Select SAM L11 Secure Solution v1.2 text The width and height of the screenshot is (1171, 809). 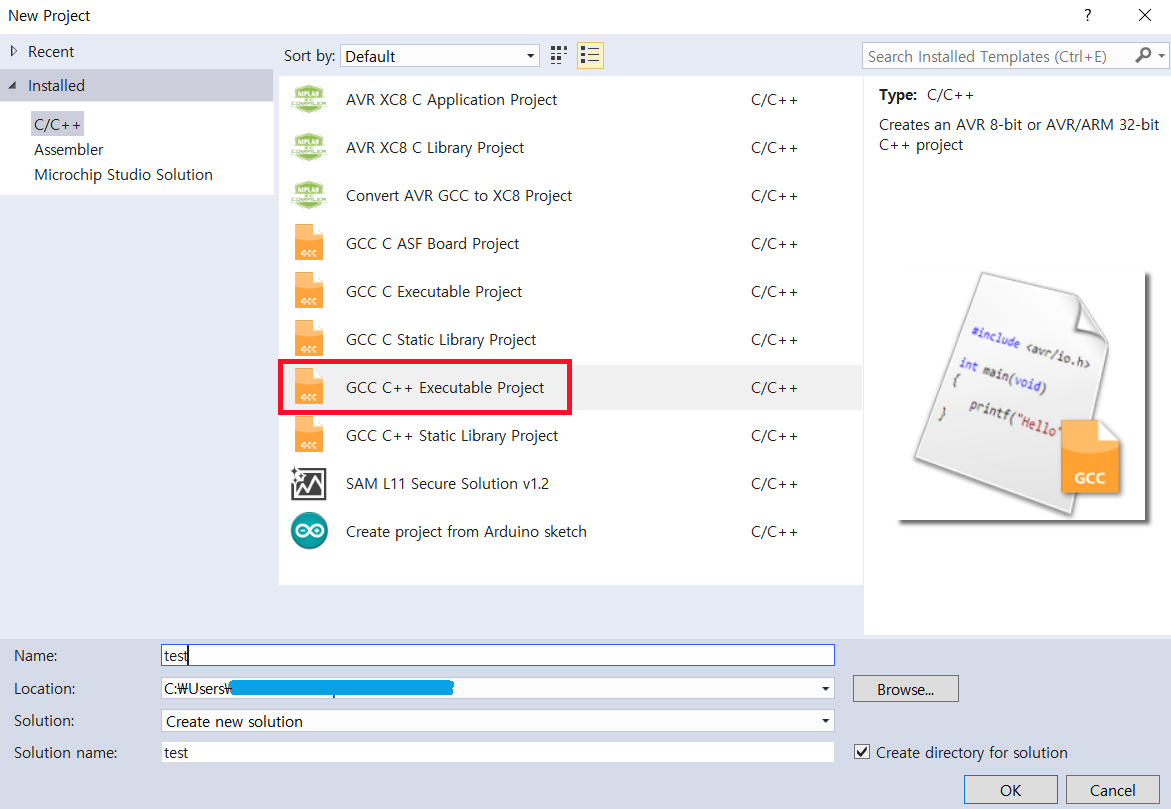pos(447,483)
